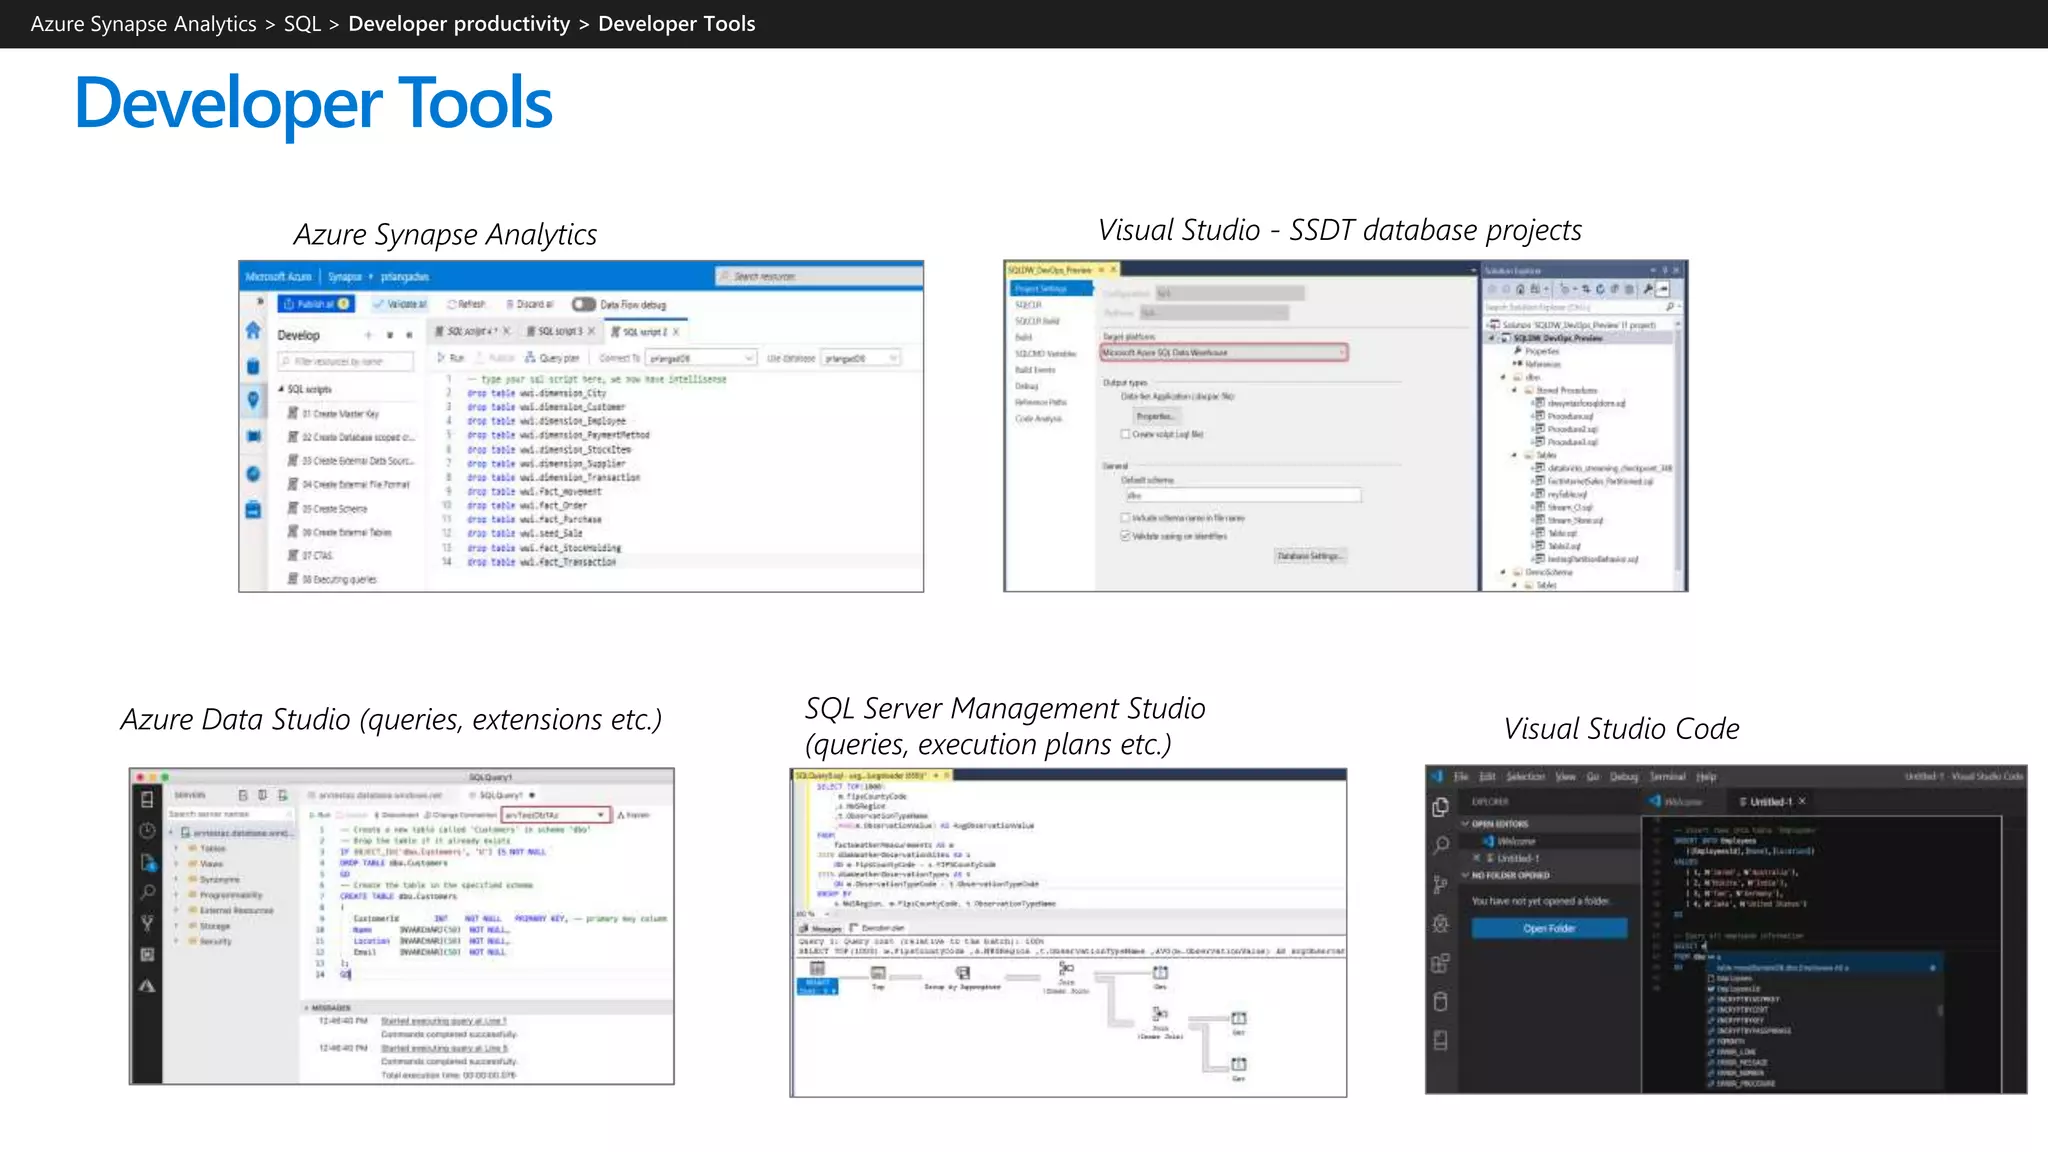Open the Debug bug icon in VS Code
Screen dimensions: 2048x1152
tap(1440, 923)
